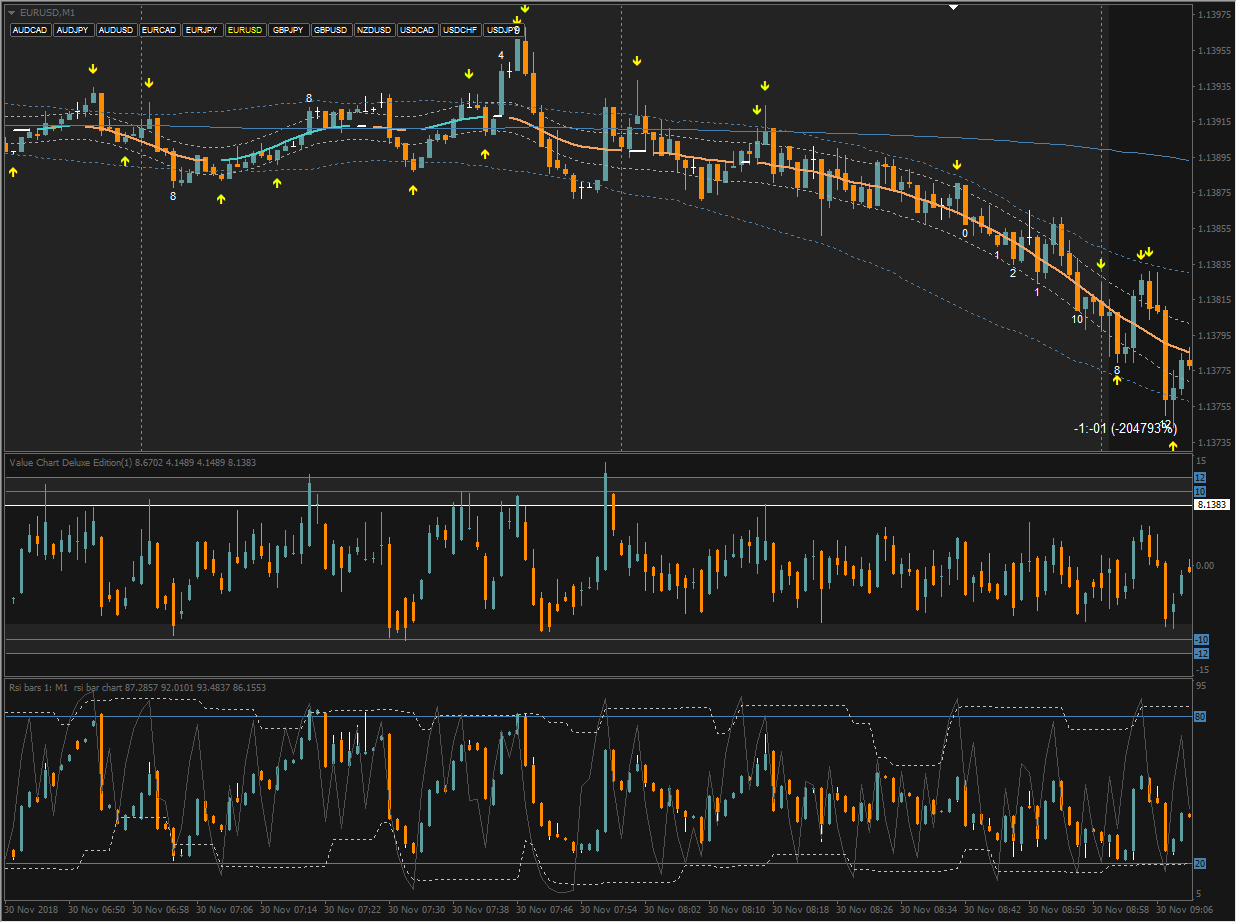Click the blue 80 level tag on the RSI scale
This screenshot has width=1237, height=923.
click(x=1201, y=716)
